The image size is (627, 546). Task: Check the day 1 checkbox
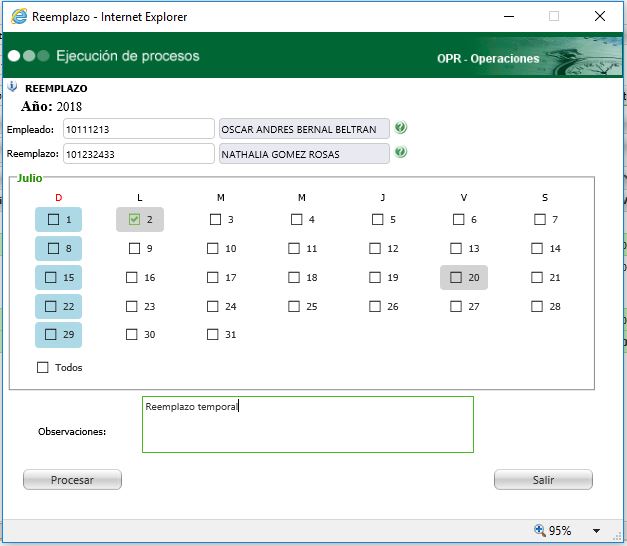pyautogui.click(x=54, y=219)
